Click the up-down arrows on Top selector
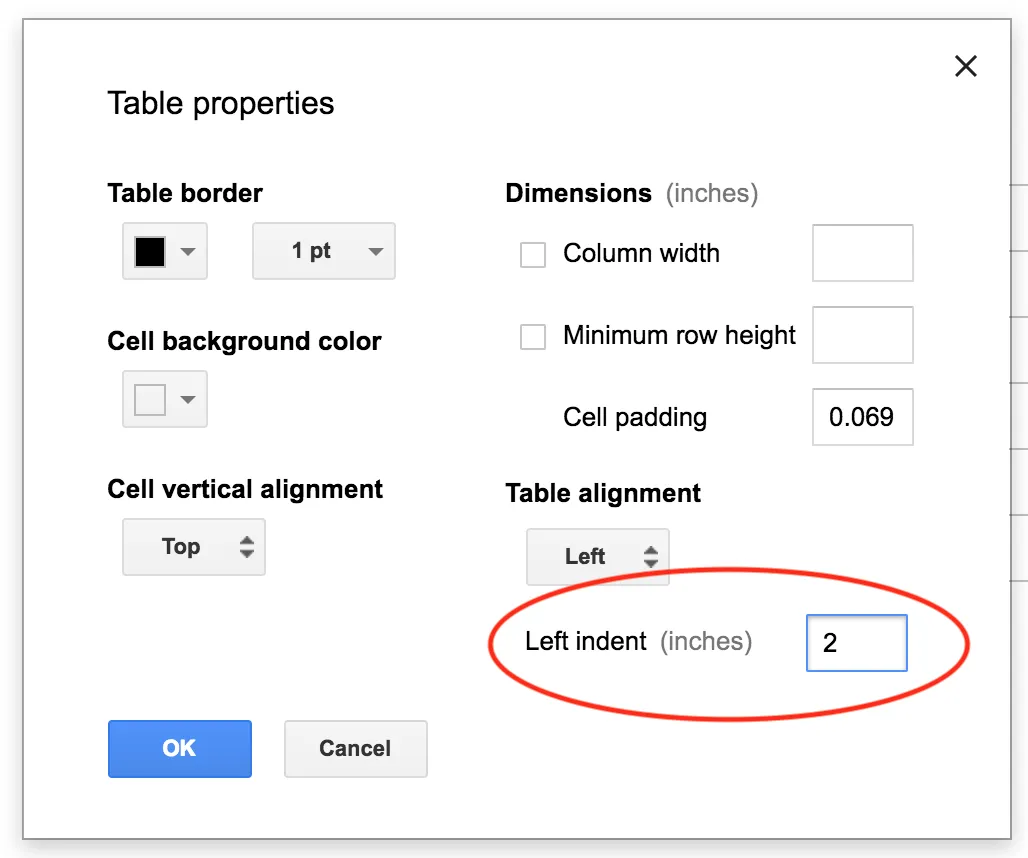The width and height of the screenshot is (1028, 858). point(246,547)
